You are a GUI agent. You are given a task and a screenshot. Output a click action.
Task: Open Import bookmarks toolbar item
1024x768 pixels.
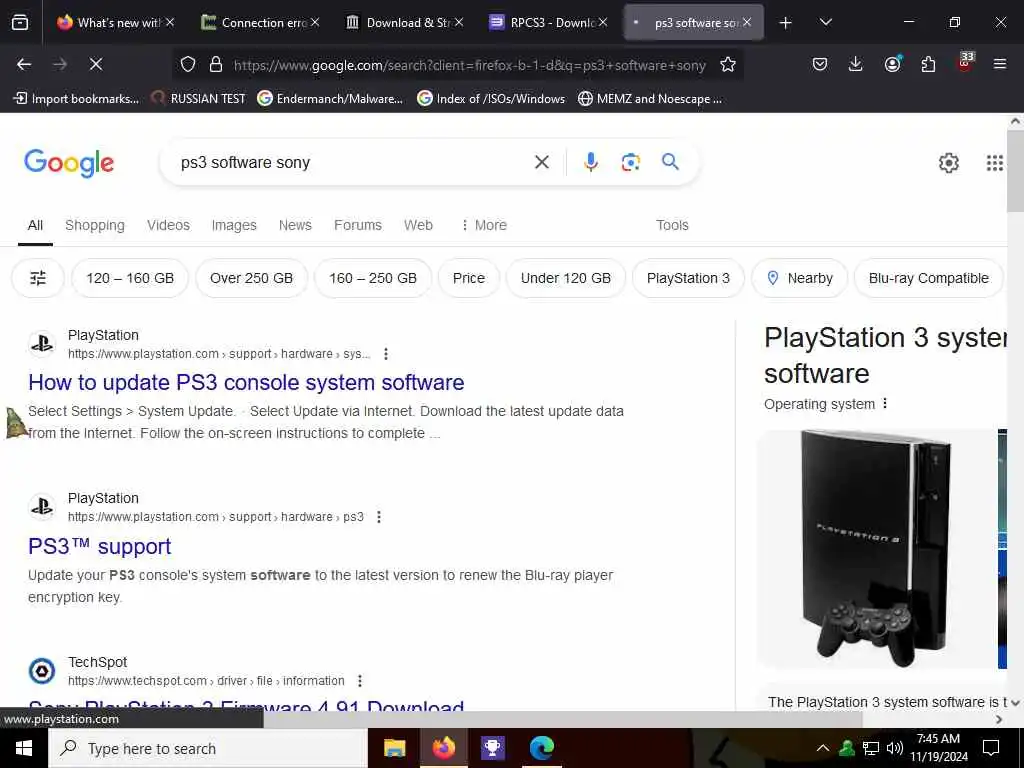pos(76,99)
